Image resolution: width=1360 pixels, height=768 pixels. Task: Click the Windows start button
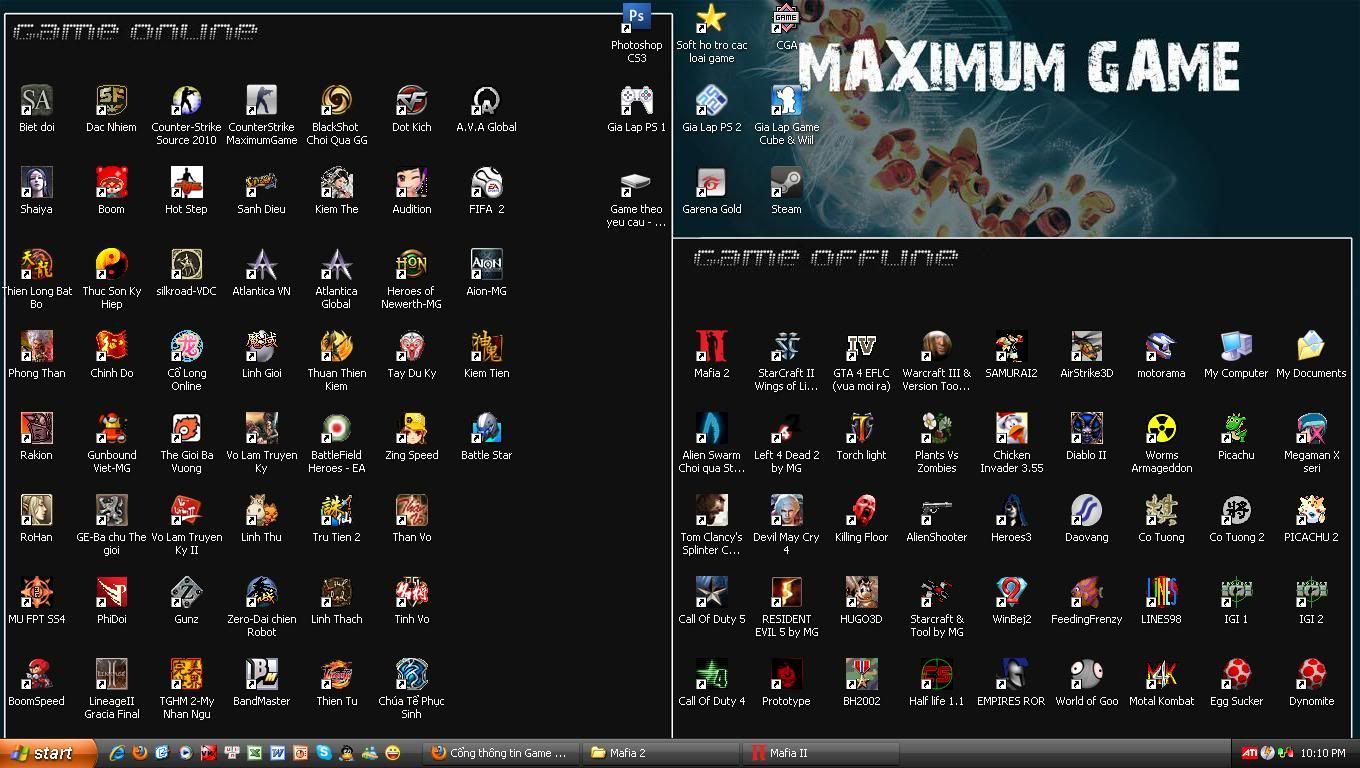(x=48, y=753)
